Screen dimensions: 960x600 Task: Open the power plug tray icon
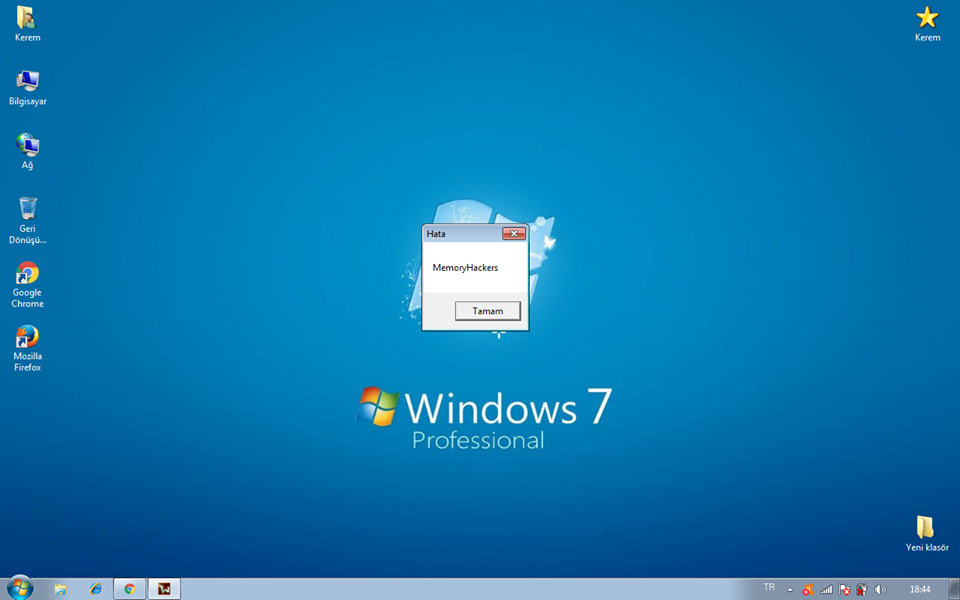(862, 590)
